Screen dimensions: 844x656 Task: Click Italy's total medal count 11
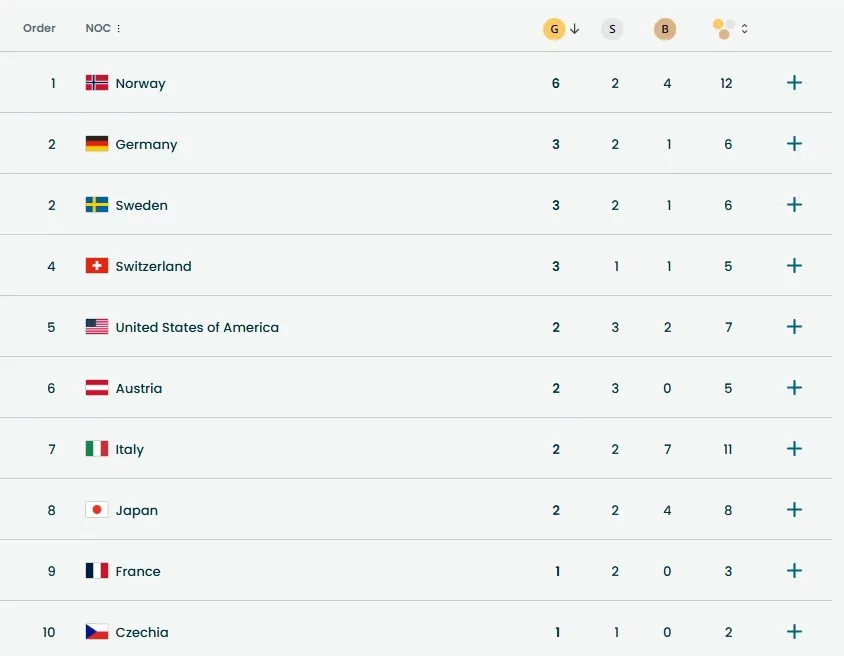tap(728, 449)
